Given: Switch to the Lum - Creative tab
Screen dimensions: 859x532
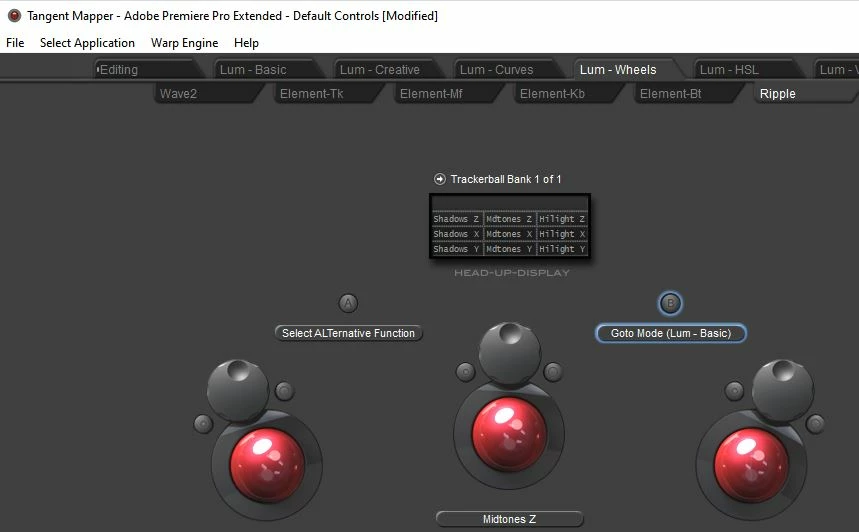Looking at the screenshot, I should coord(387,70).
